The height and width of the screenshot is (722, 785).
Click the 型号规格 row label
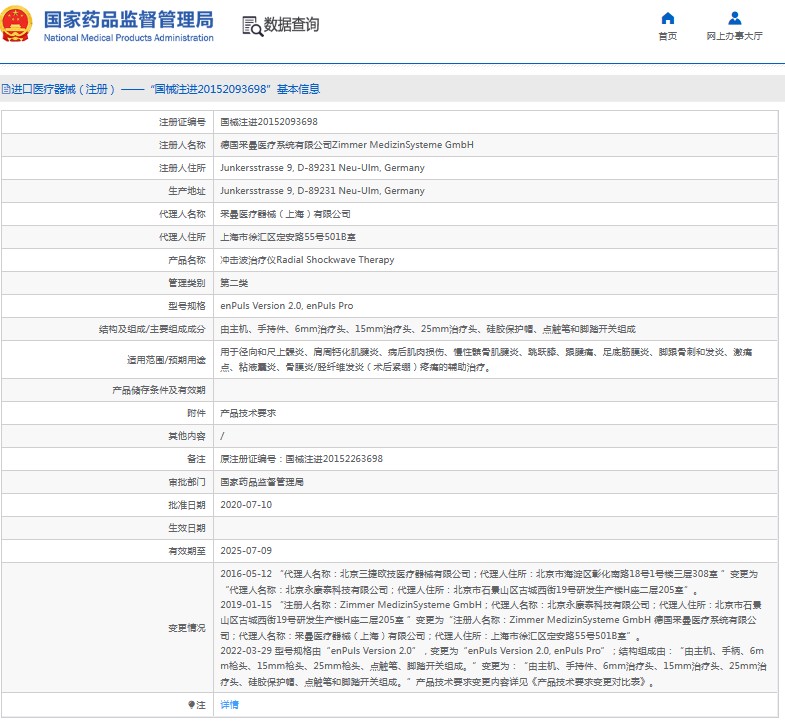tap(187, 306)
